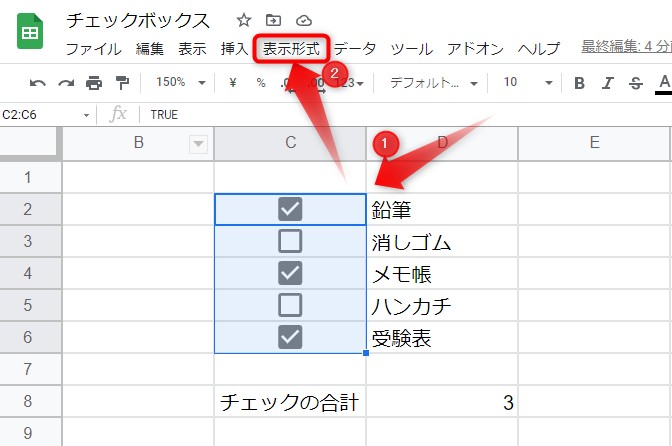Undo the last action
The height and width of the screenshot is (446, 672).
click(x=38, y=82)
